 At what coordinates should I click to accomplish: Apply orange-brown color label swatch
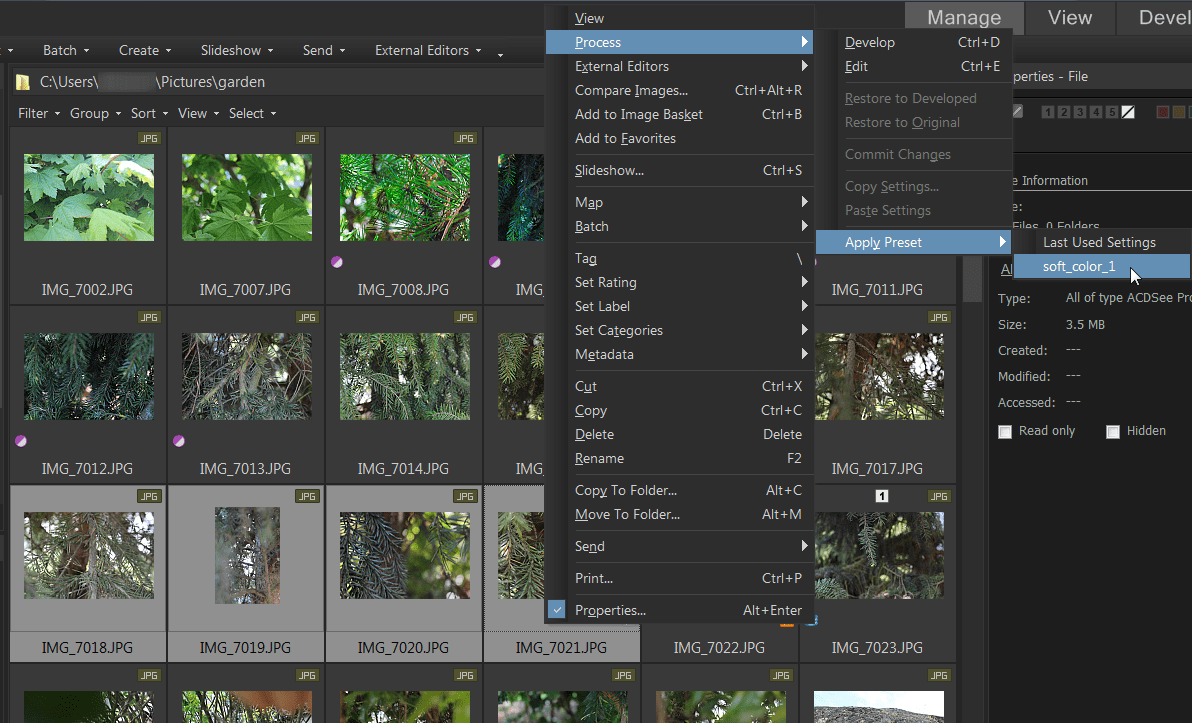click(x=1178, y=112)
